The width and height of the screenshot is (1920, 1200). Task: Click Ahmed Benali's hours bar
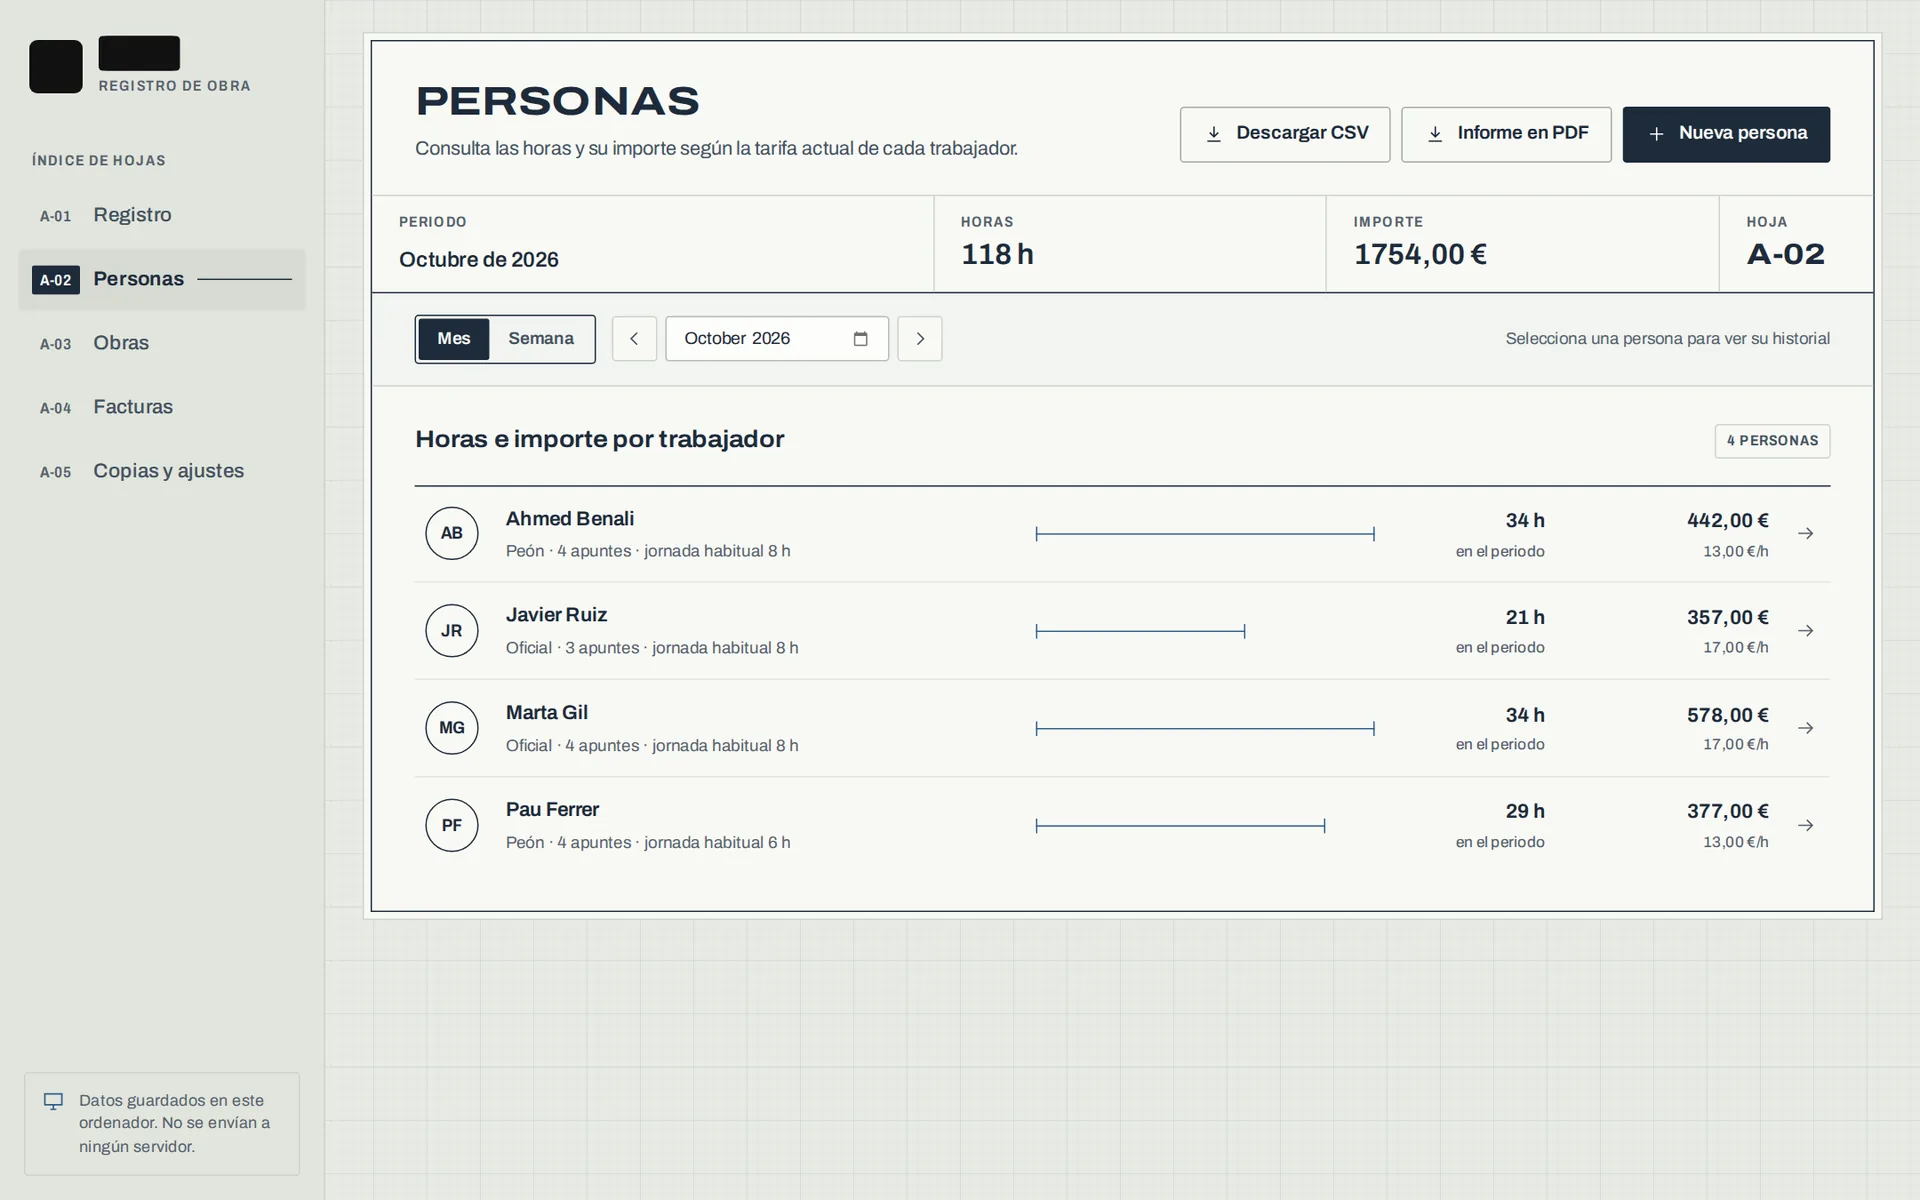1205,534
